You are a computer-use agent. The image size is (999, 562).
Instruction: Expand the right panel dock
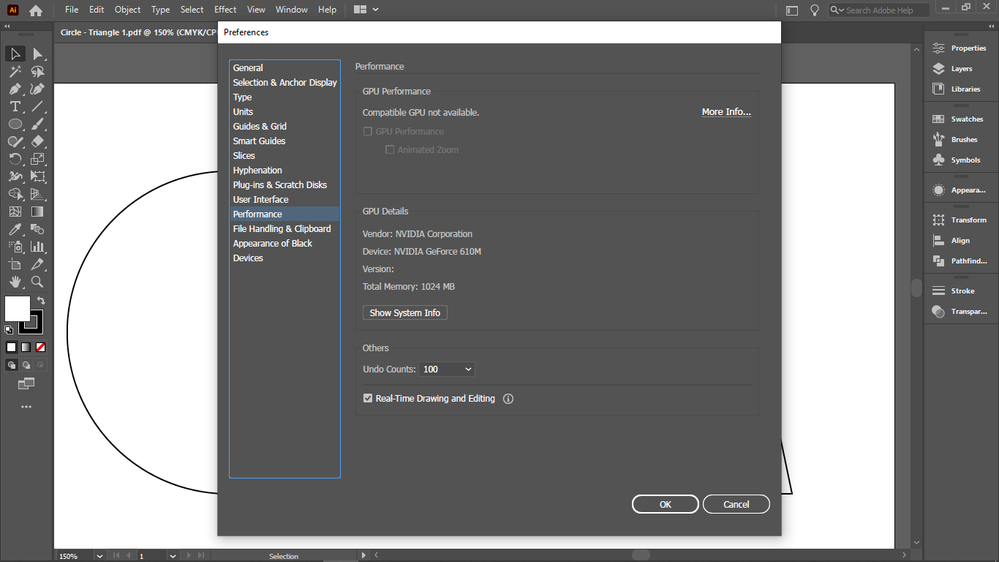tap(991, 26)
